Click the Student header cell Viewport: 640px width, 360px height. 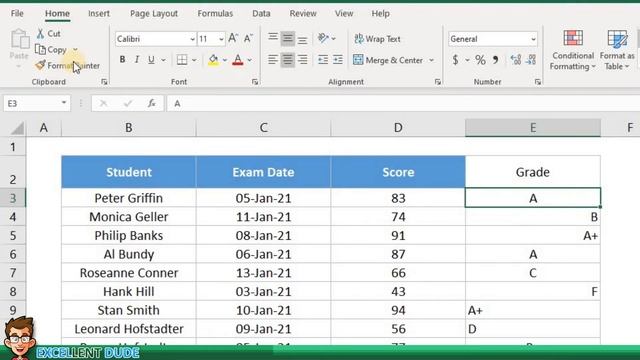(x=129, y=172)
